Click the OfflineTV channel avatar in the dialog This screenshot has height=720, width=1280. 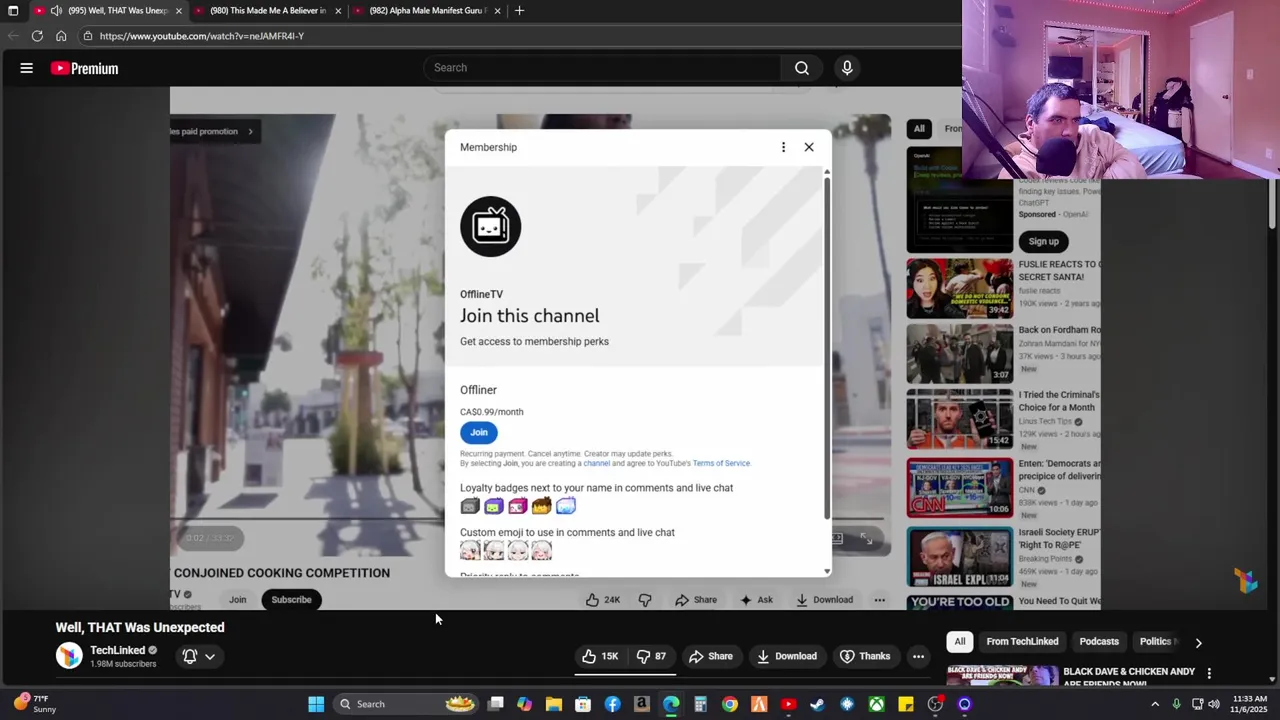coord(490,227)
